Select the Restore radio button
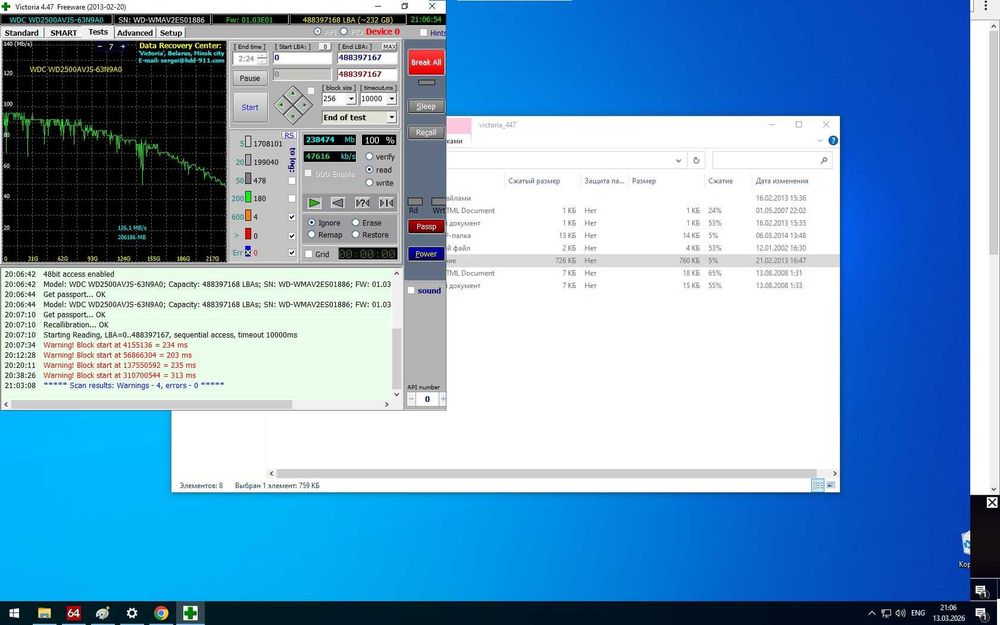 356,235
